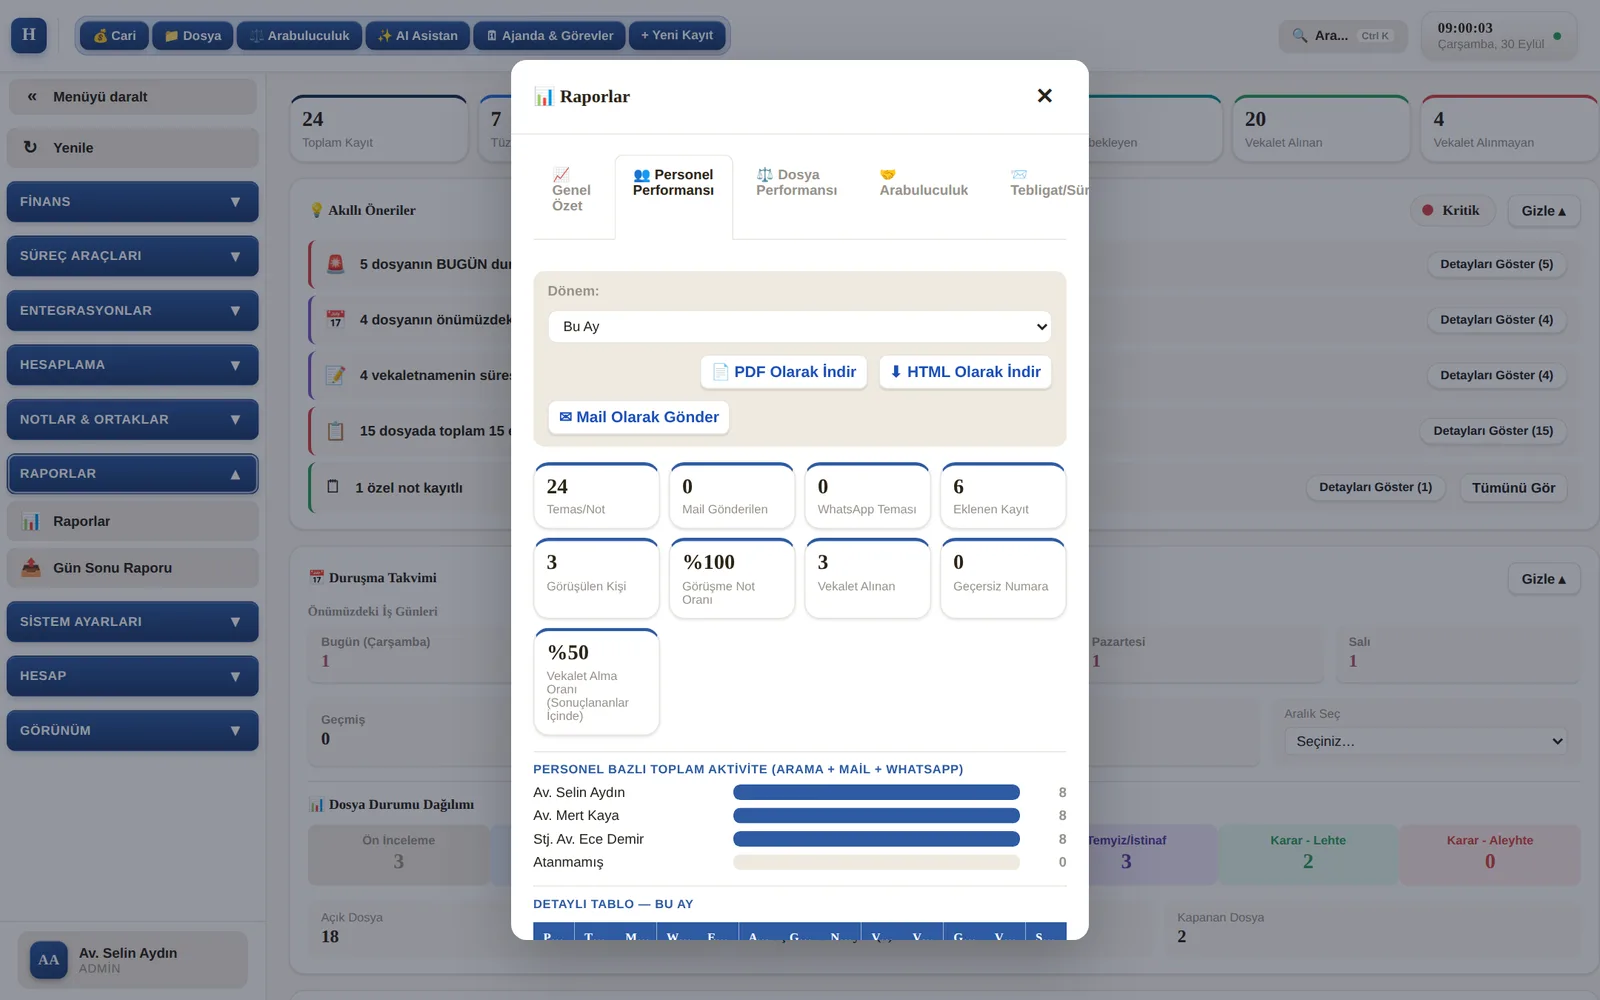Click Mail Olarak Gönder button
Screen dimensions: 1600x1000
(639, 417)
